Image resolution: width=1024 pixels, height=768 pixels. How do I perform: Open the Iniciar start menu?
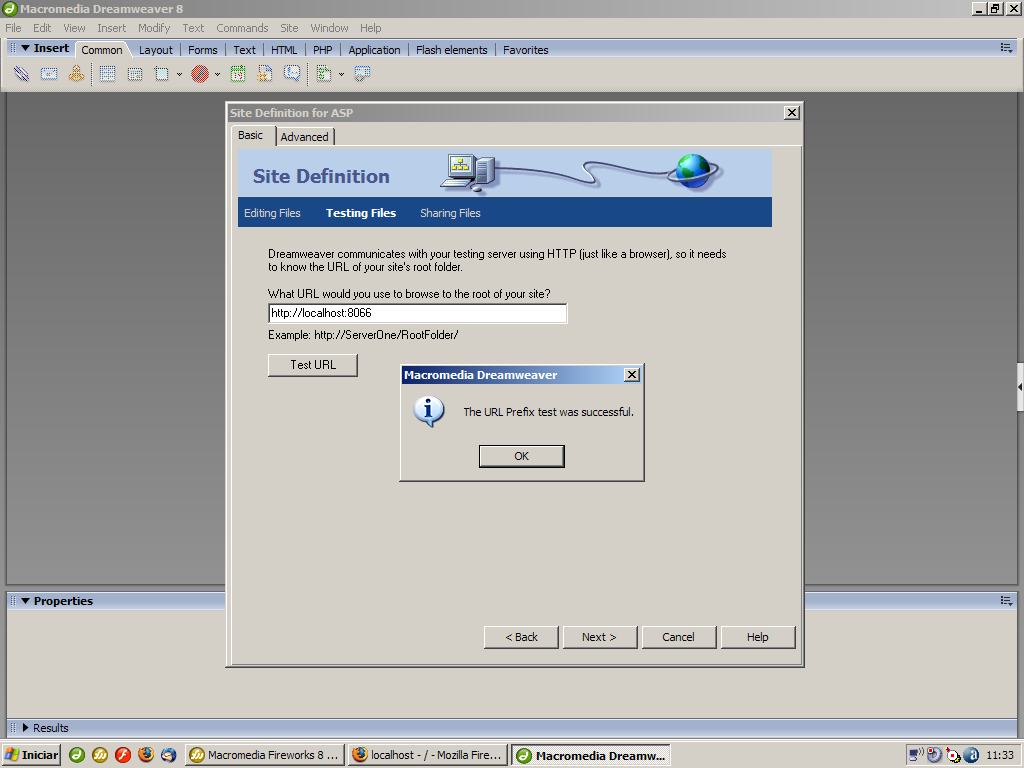(31, 755)
